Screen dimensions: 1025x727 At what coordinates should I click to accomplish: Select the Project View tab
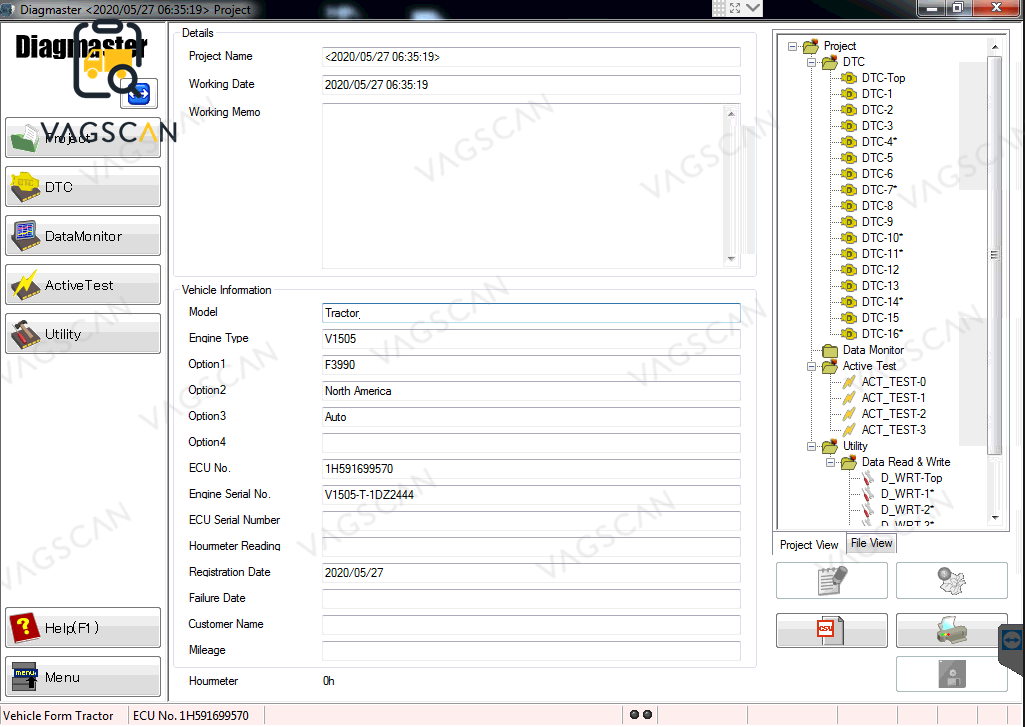tap(808, 544)
